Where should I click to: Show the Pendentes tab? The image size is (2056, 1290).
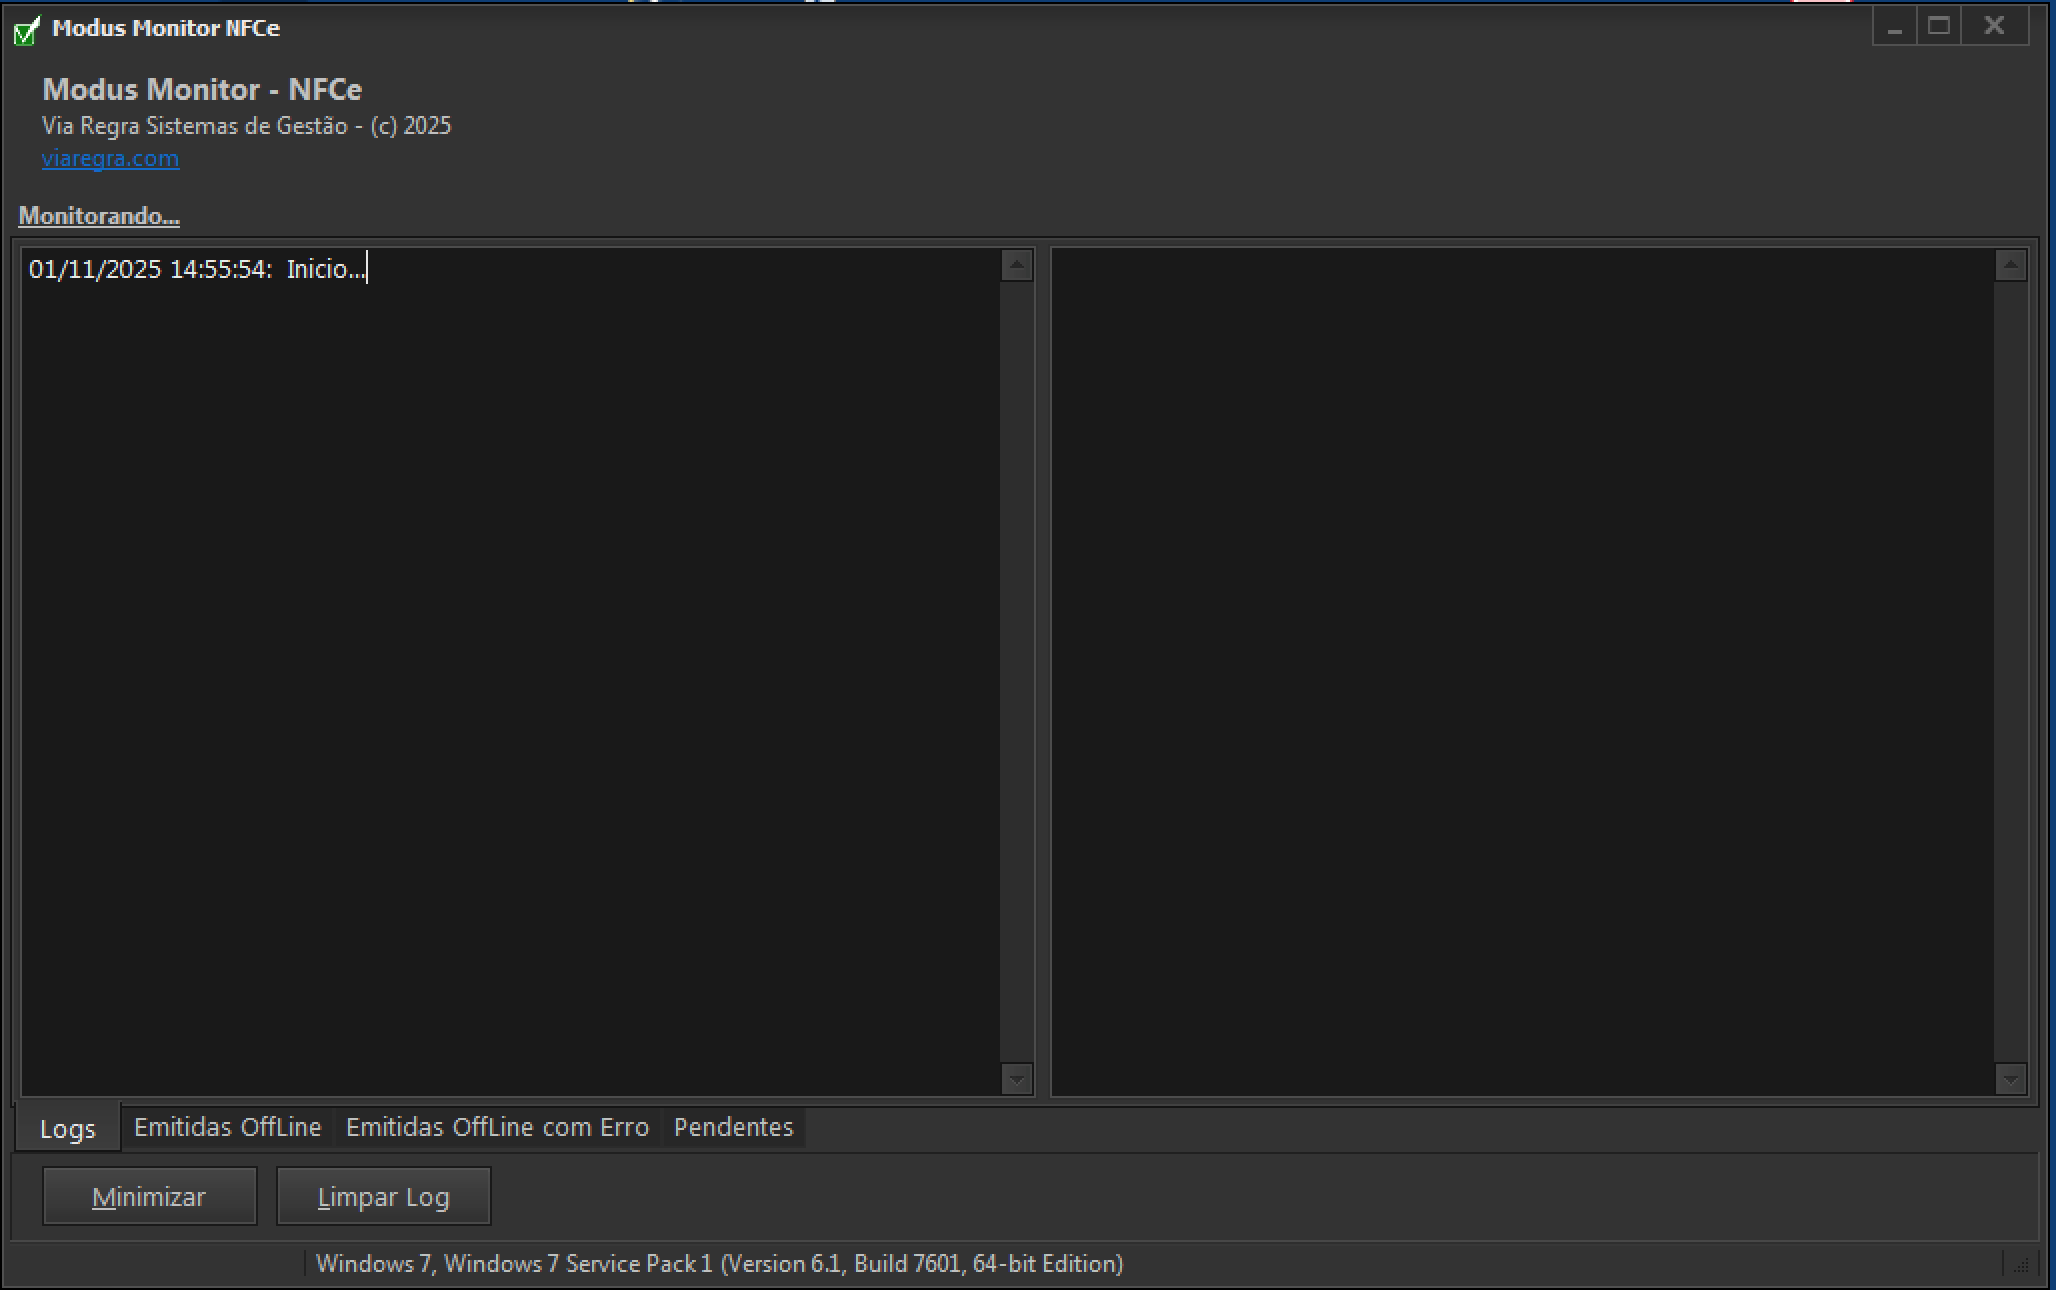point(733,1127)
